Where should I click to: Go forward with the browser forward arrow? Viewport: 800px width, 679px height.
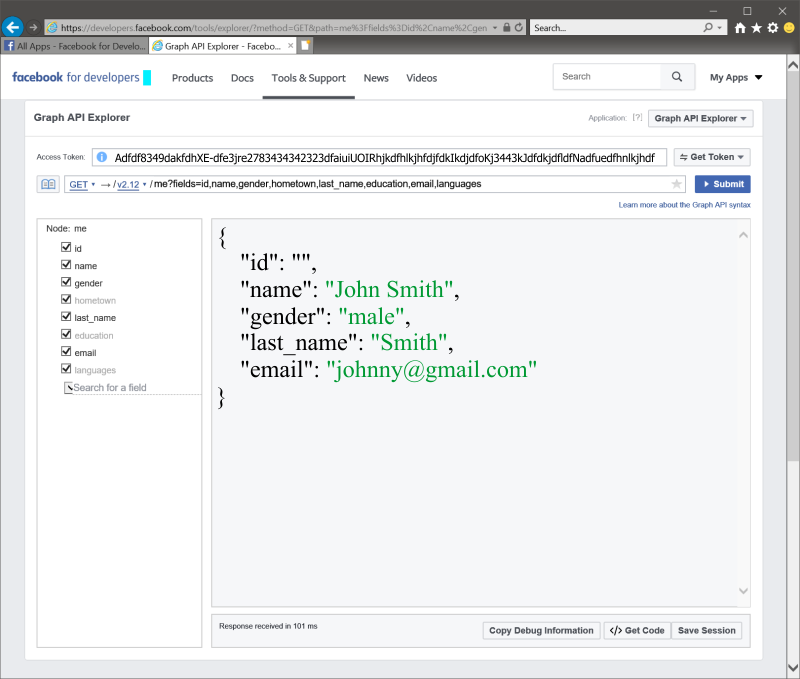pos(34,28)
